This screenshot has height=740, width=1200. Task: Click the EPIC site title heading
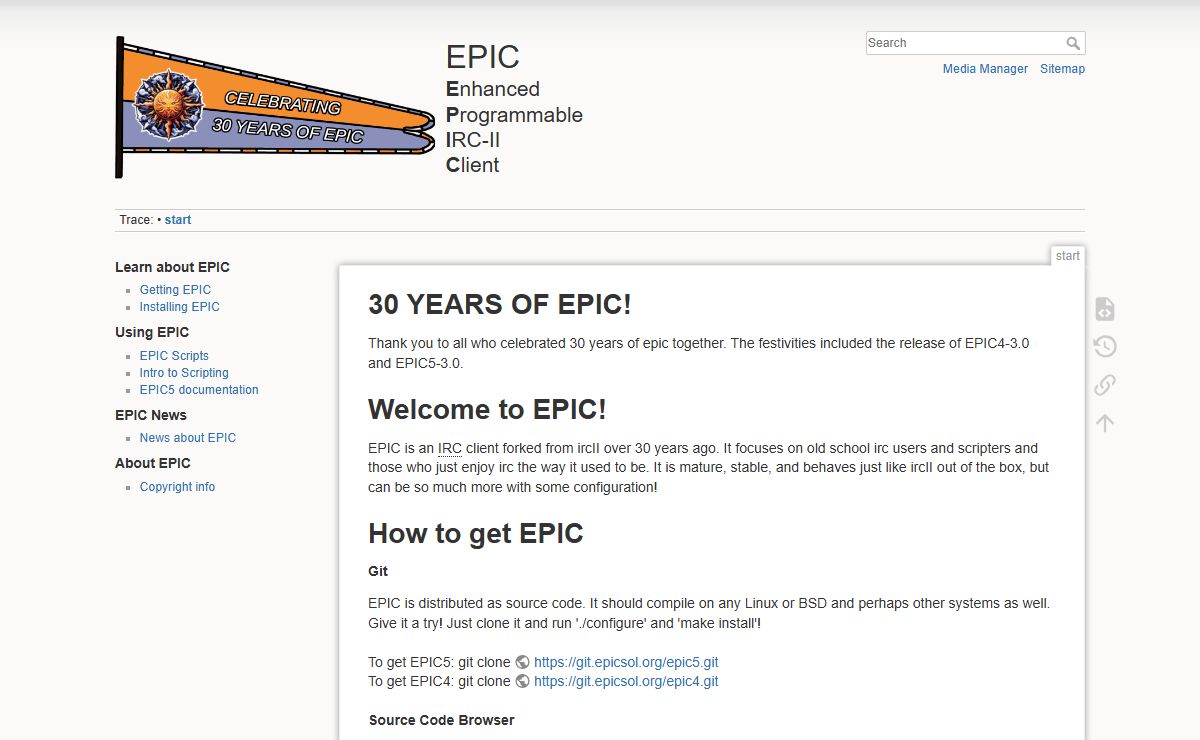click(483, 56)
